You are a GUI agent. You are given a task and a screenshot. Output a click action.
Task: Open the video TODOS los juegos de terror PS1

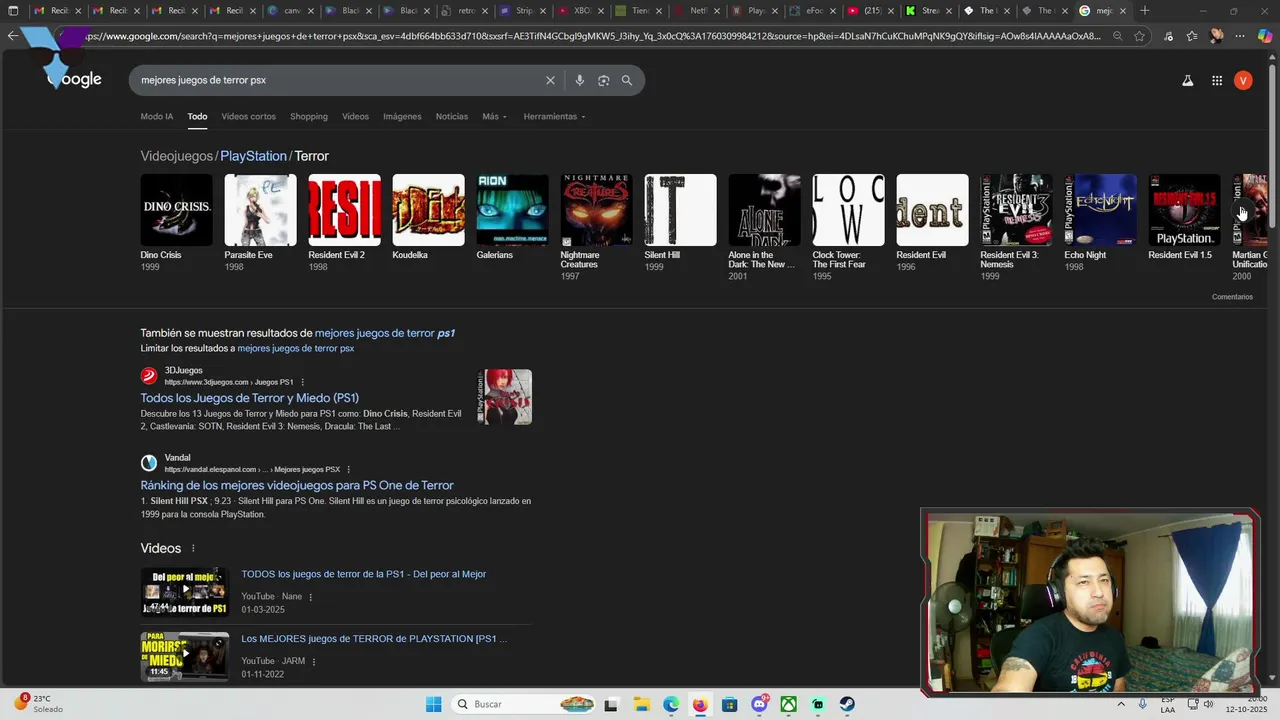363,574
